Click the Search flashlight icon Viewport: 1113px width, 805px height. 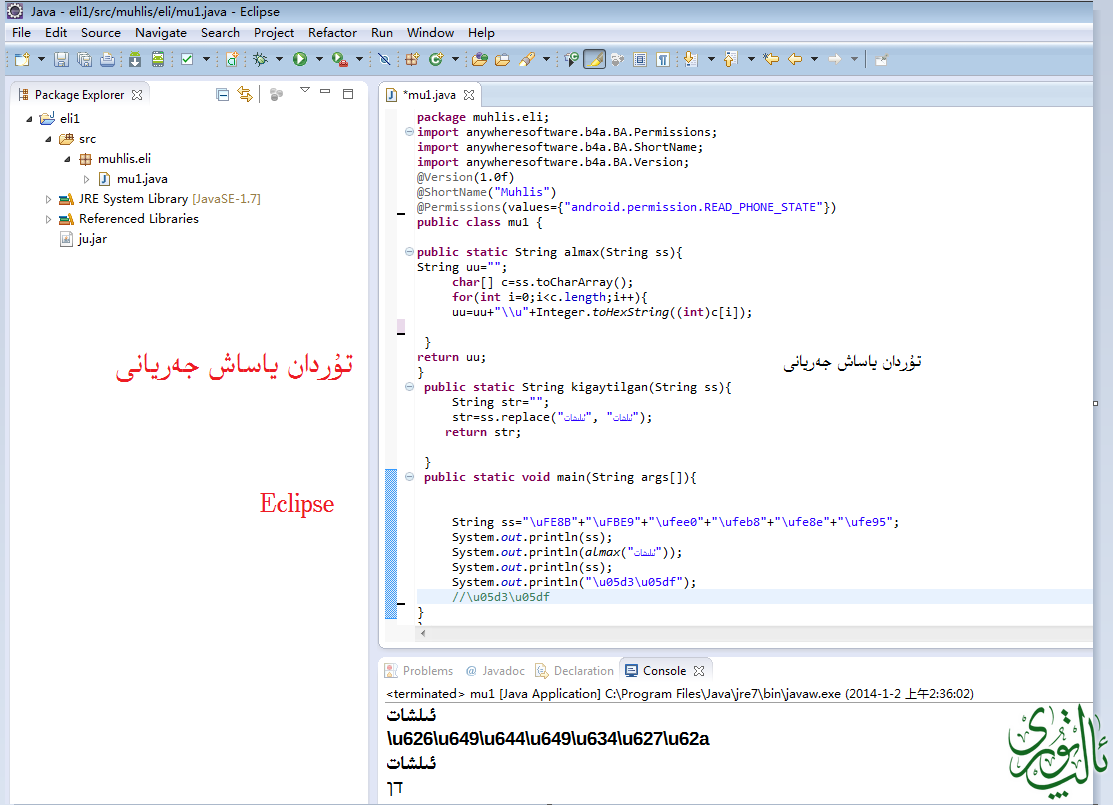[x=527, y=60]
